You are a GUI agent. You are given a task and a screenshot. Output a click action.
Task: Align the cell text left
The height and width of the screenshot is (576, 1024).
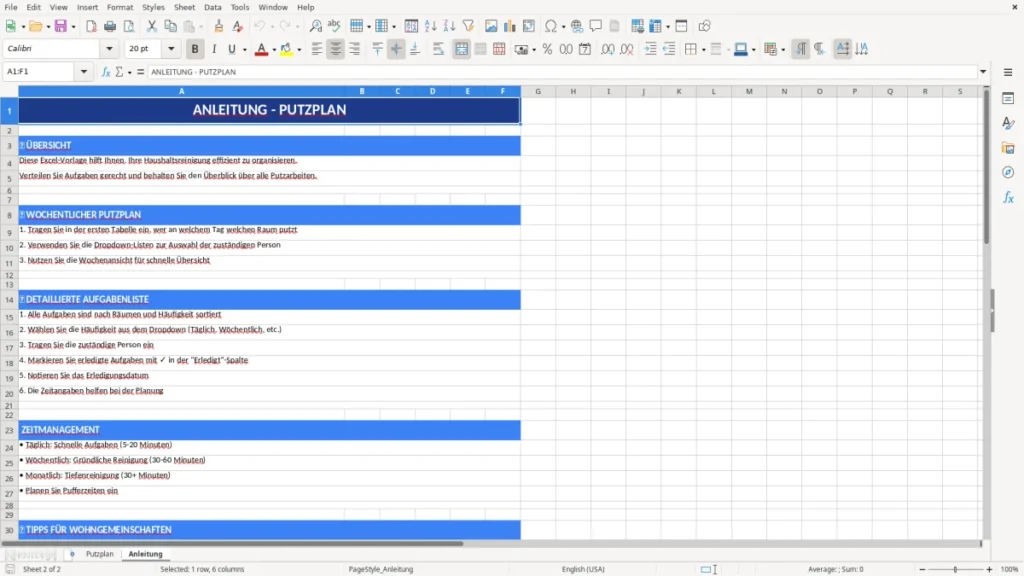(x=317, y=49)
